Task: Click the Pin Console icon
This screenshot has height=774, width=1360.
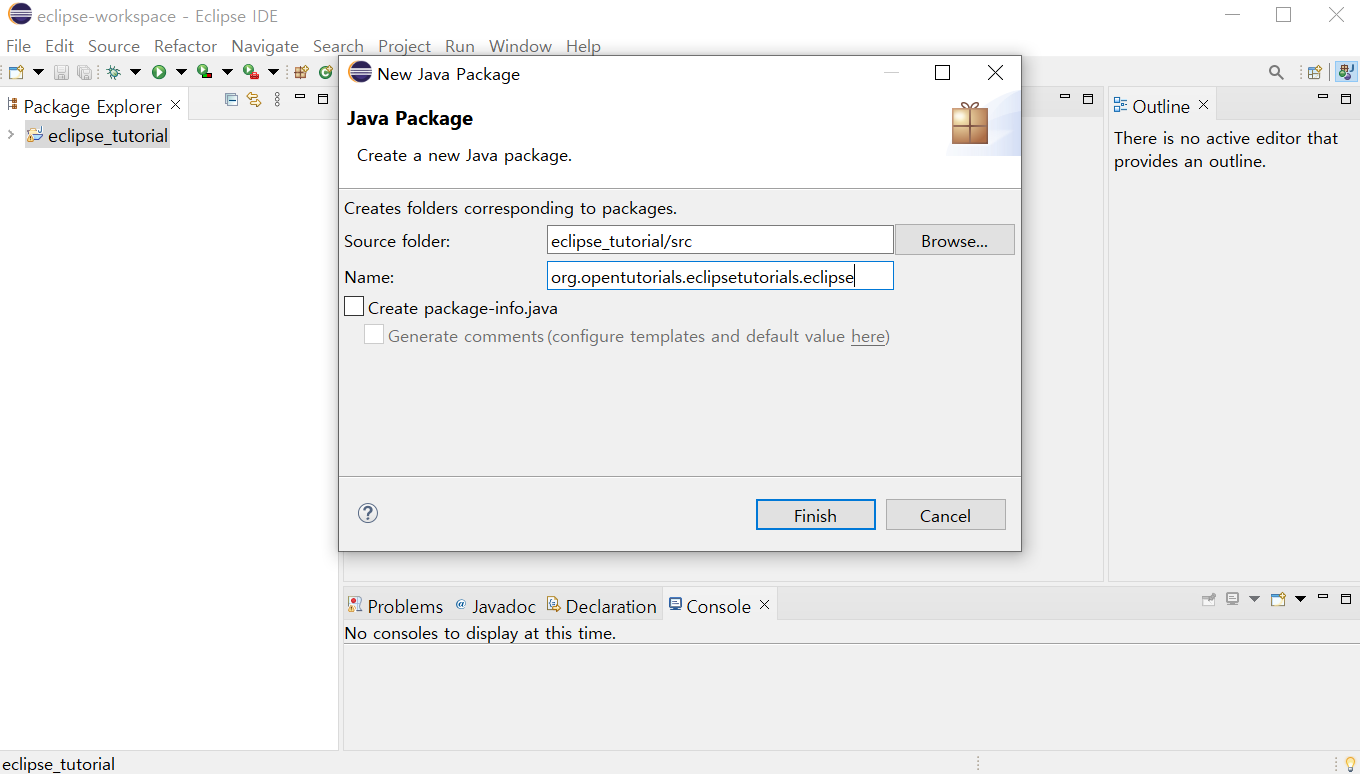Action: click(x=1209, y=599)
